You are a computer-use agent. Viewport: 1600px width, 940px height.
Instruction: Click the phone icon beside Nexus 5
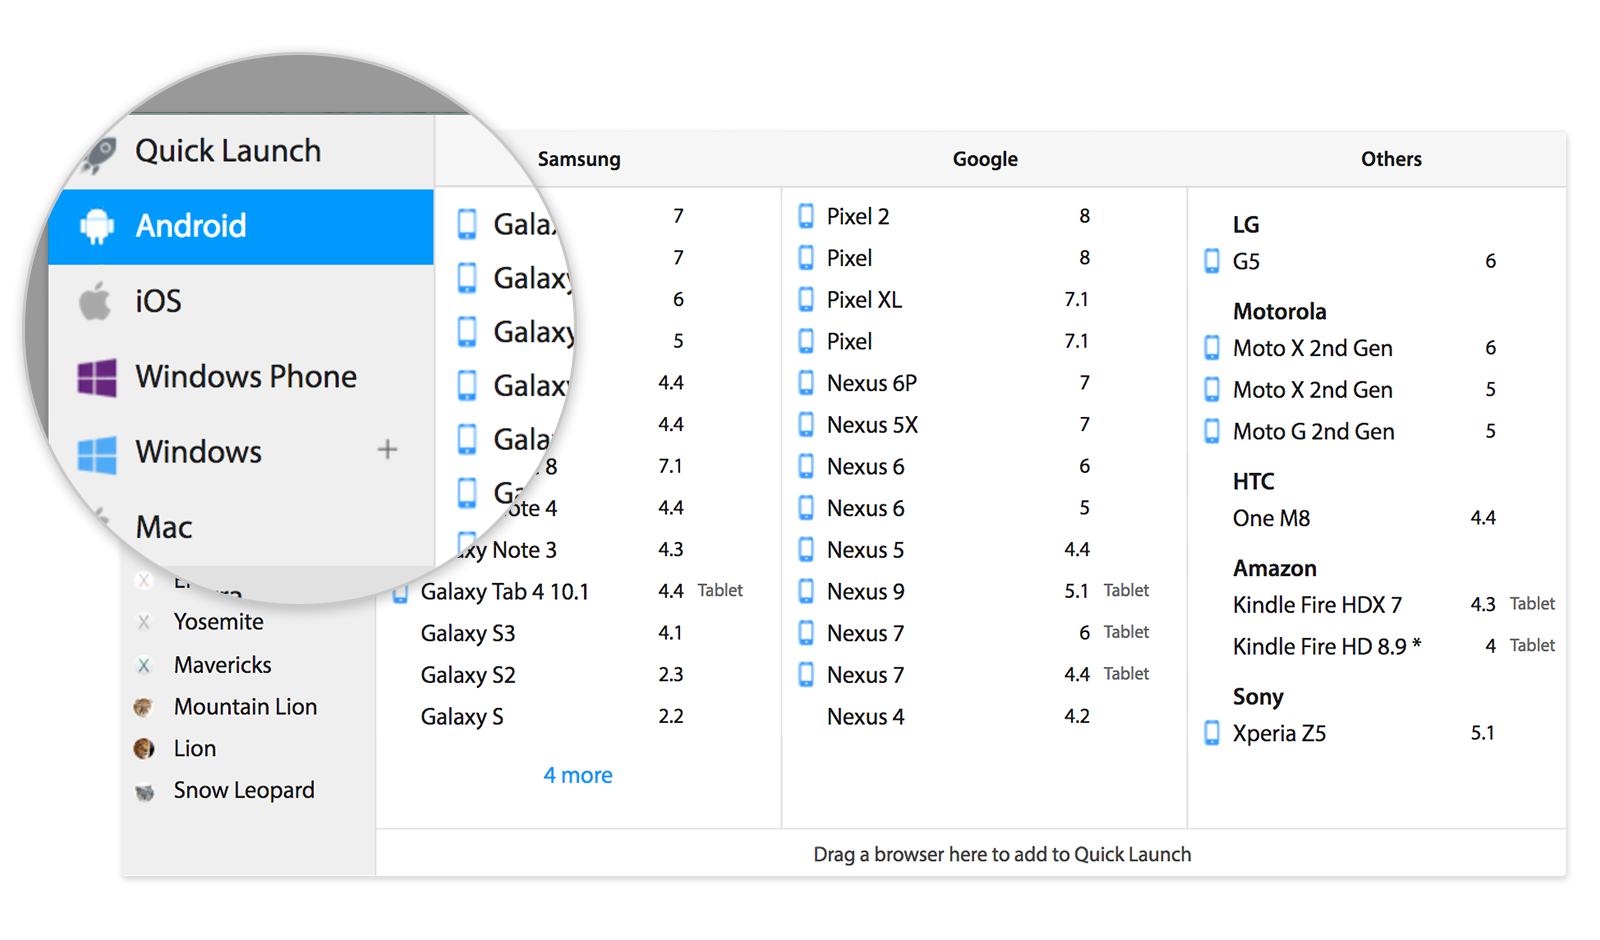(x=806, y=550)
